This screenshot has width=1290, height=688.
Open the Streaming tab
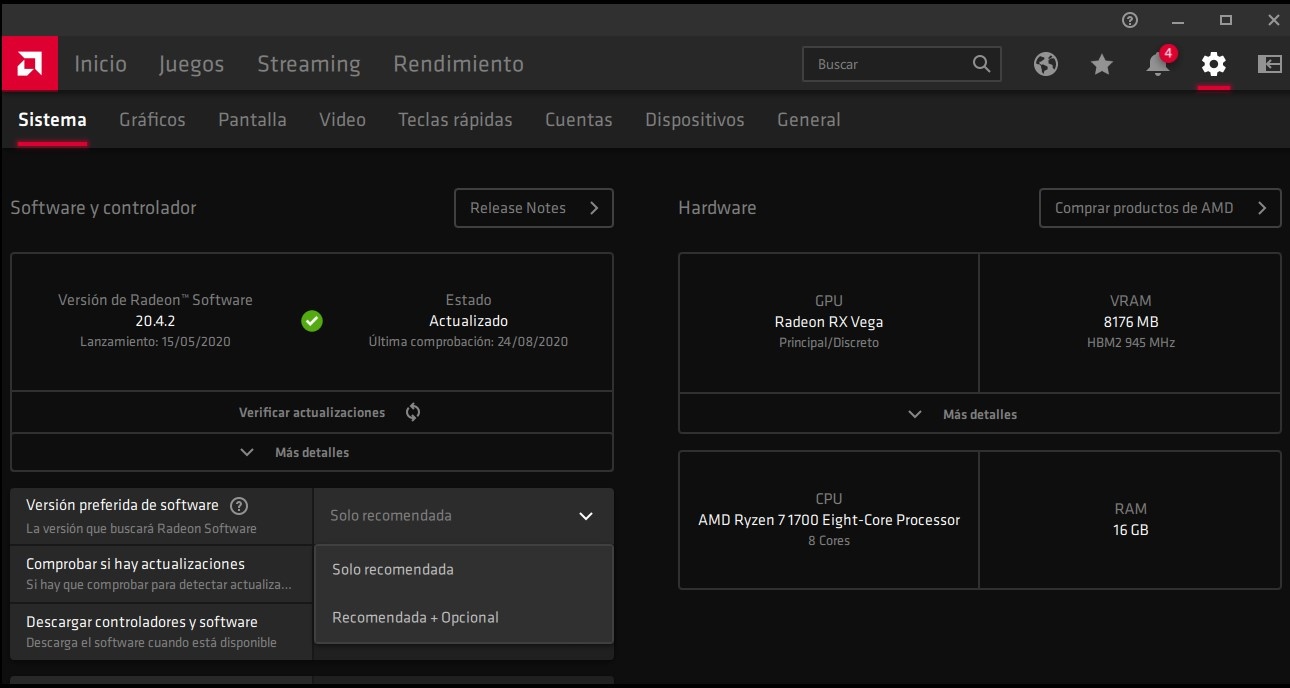tap(309, 64)
